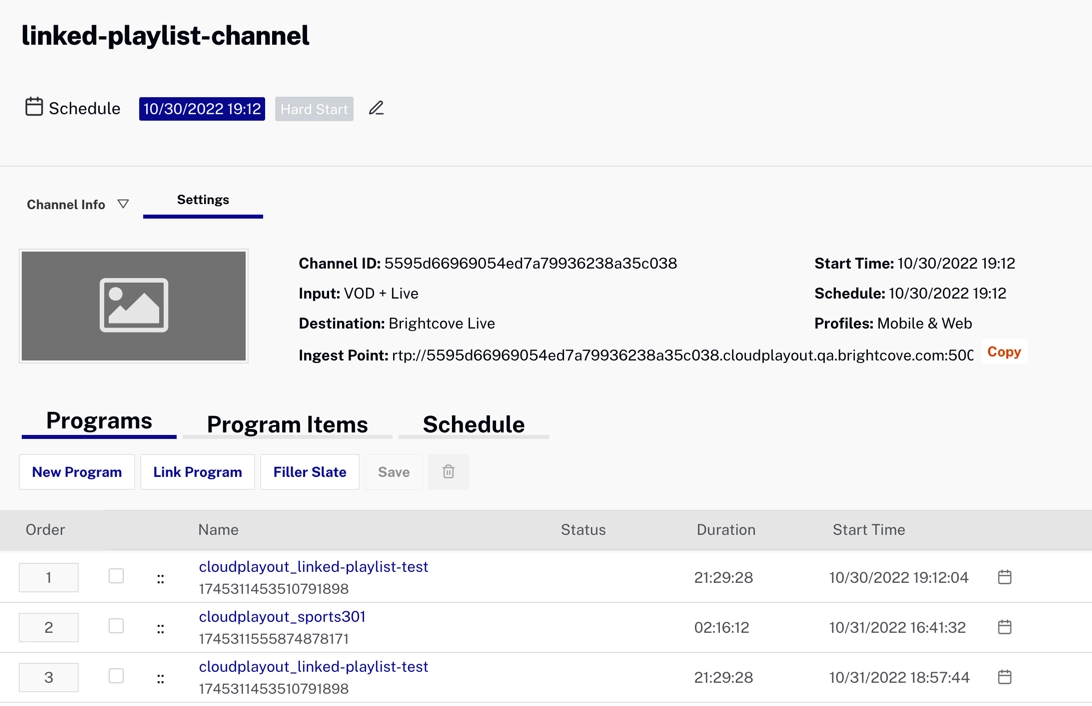Image resolution: width=1092 pixels, height=706 pixels.
Task: Click the Schedule calendar icon at top
Action: point(34,107)
